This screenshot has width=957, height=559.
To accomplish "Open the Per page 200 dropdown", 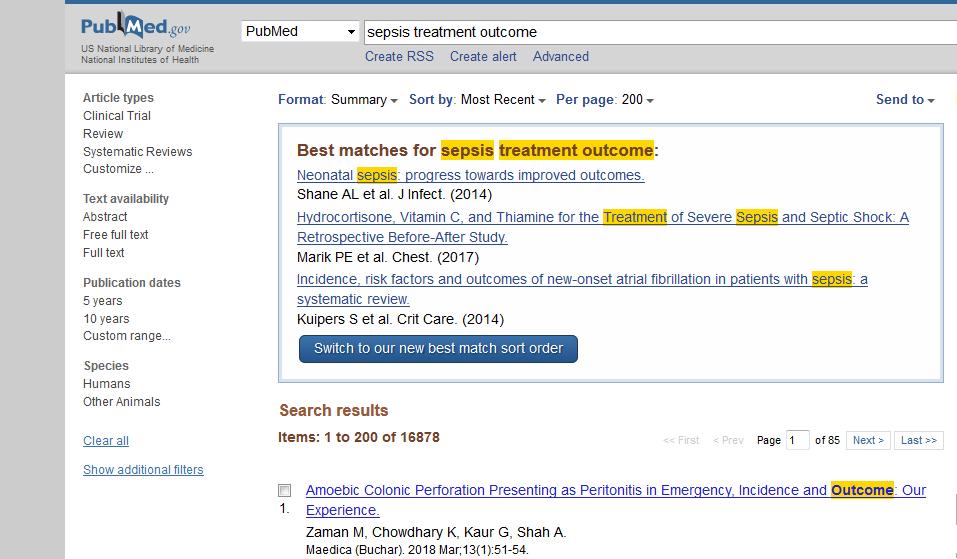I will pos(604,99).
